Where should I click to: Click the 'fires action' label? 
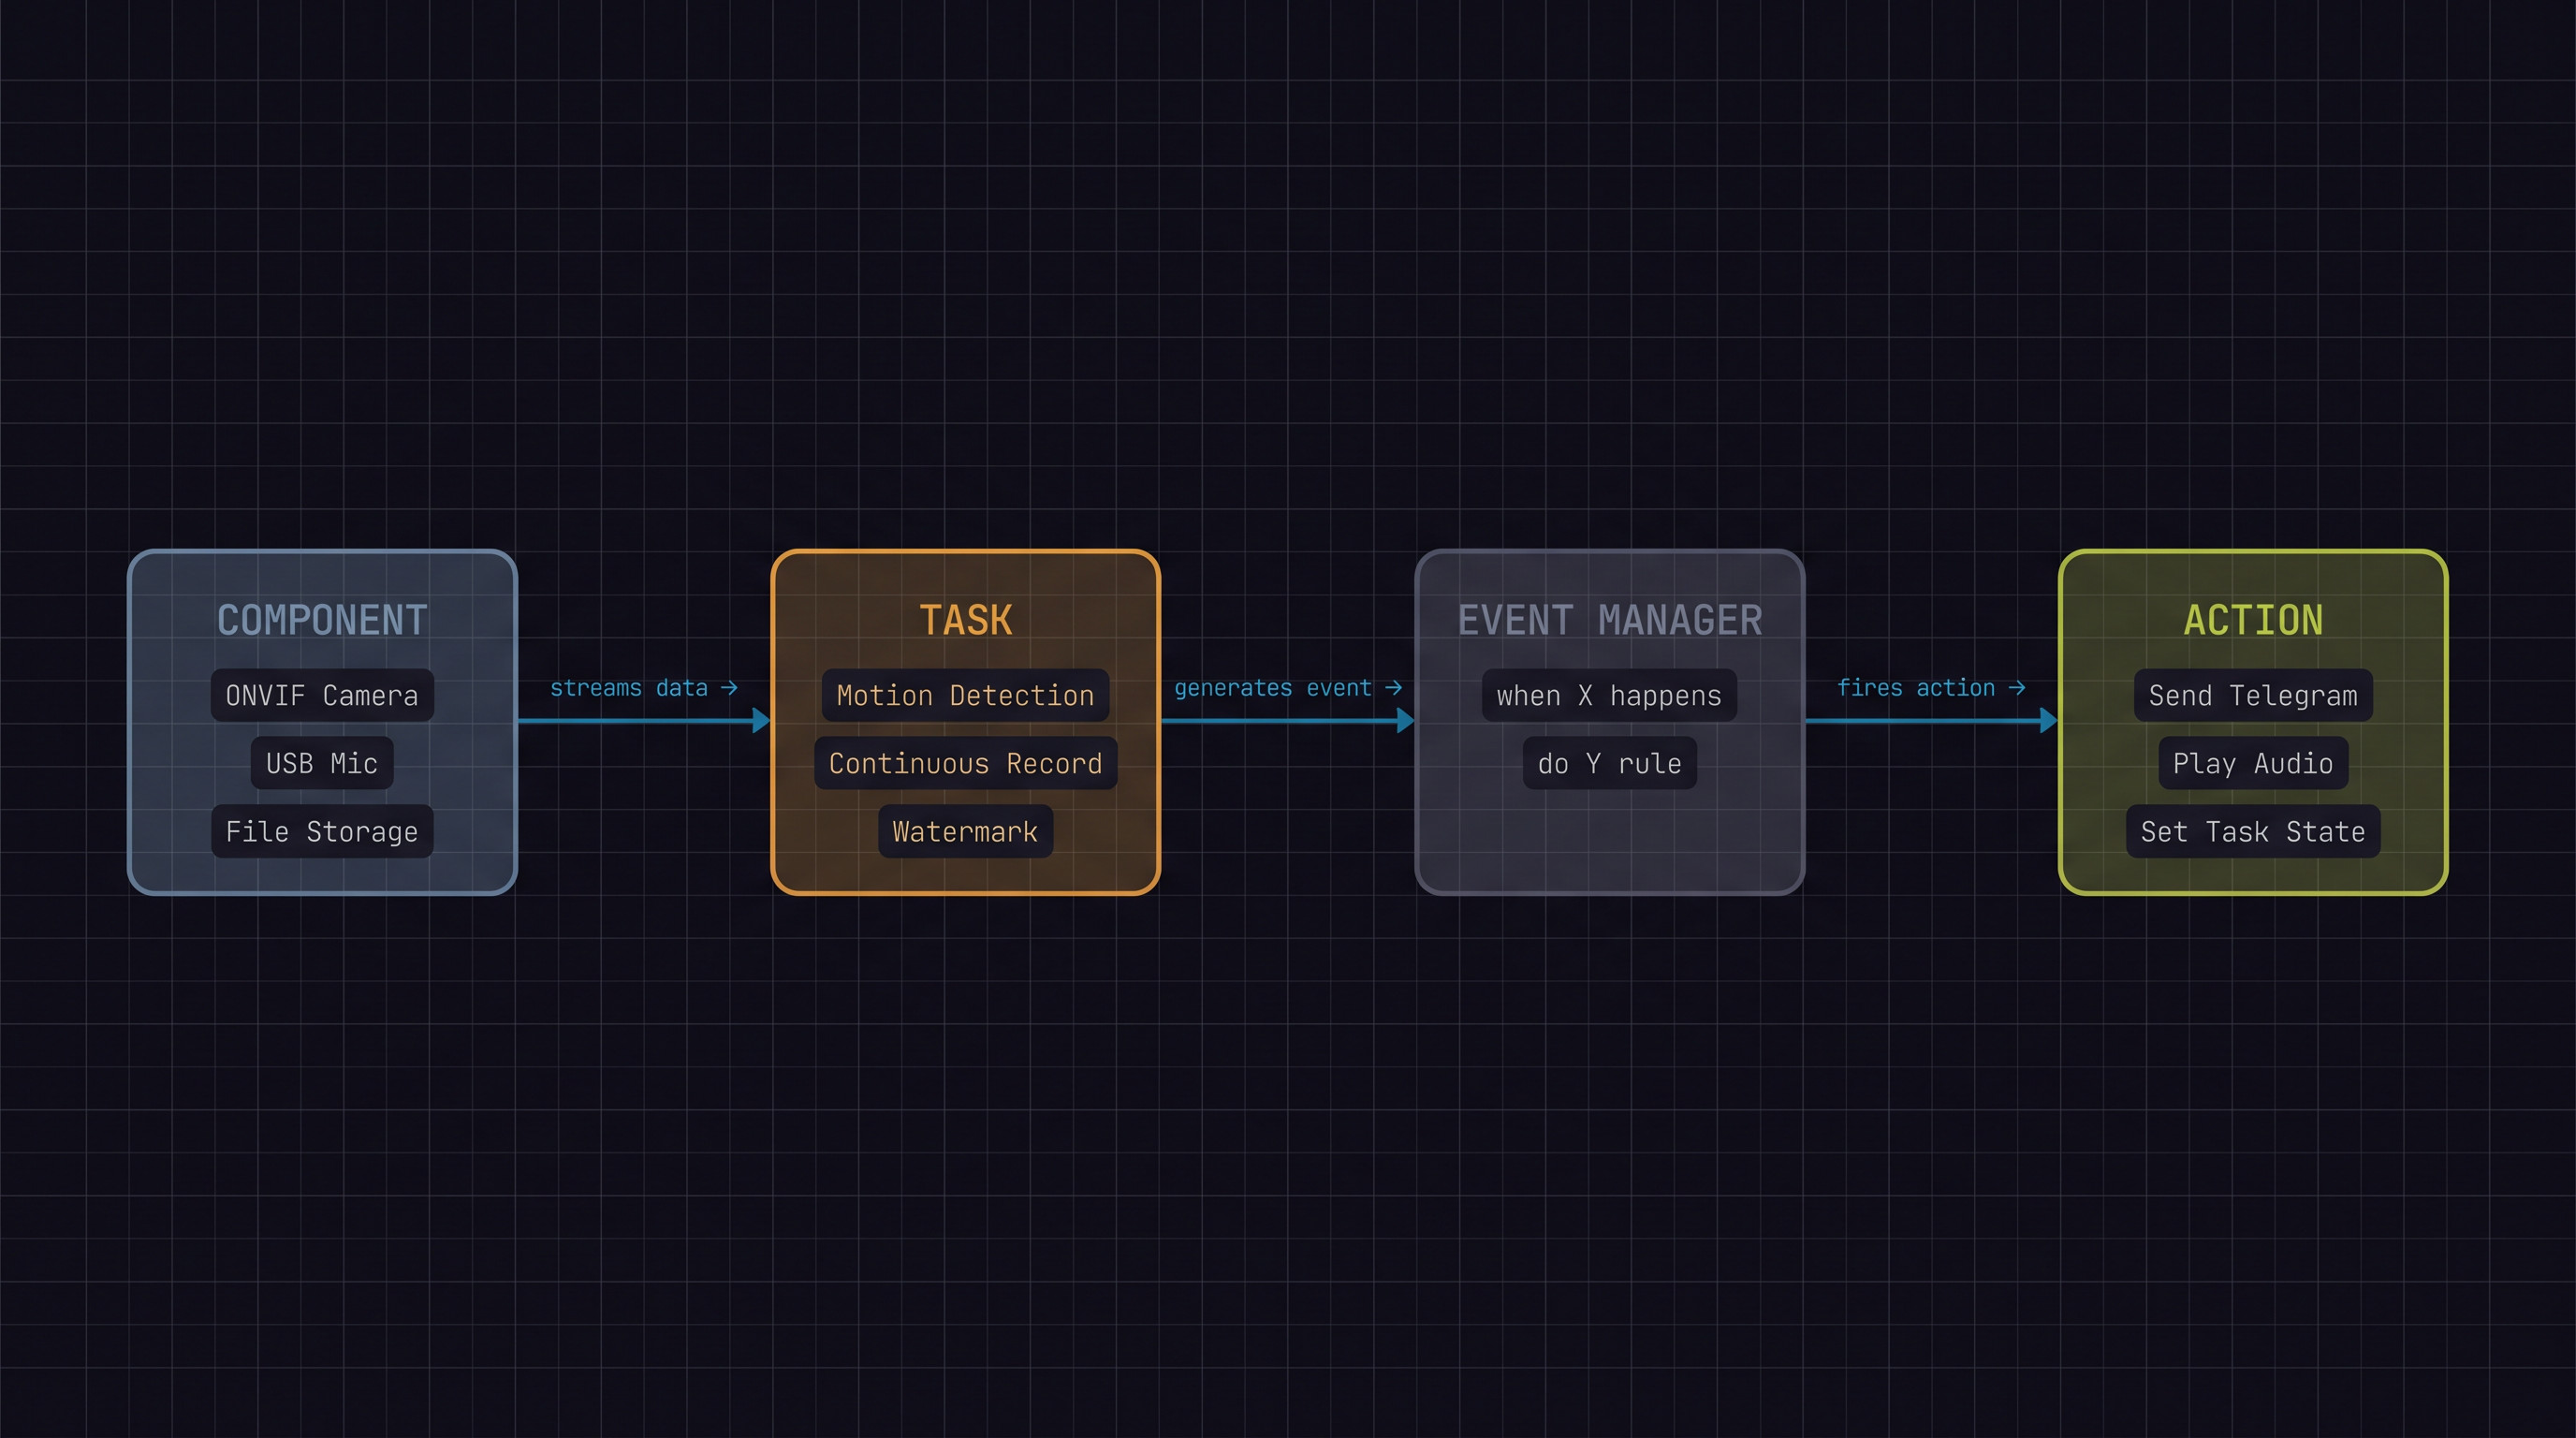tap(1931, 688)
